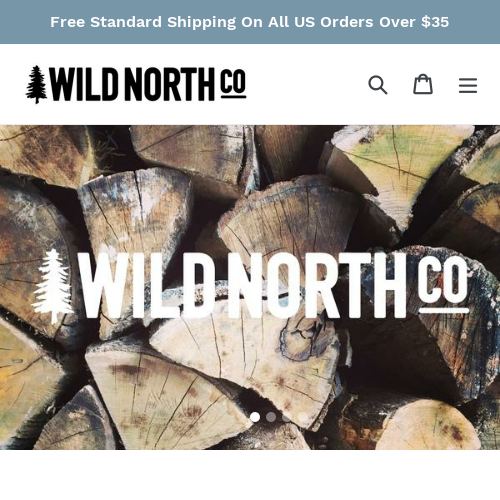Open the shopping bag cart icon
Screen dimensions: 500x500
tap(423, 84)
